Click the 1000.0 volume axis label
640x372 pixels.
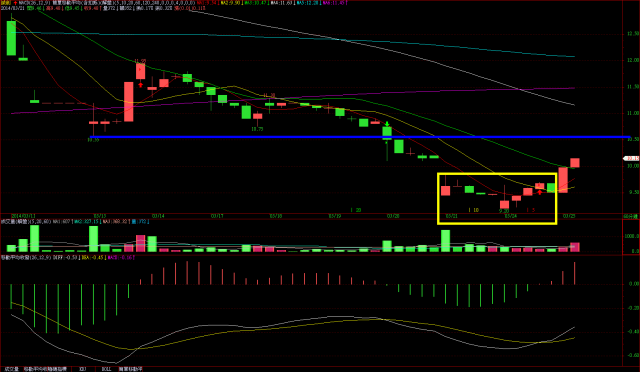click(x=632, y=236)
